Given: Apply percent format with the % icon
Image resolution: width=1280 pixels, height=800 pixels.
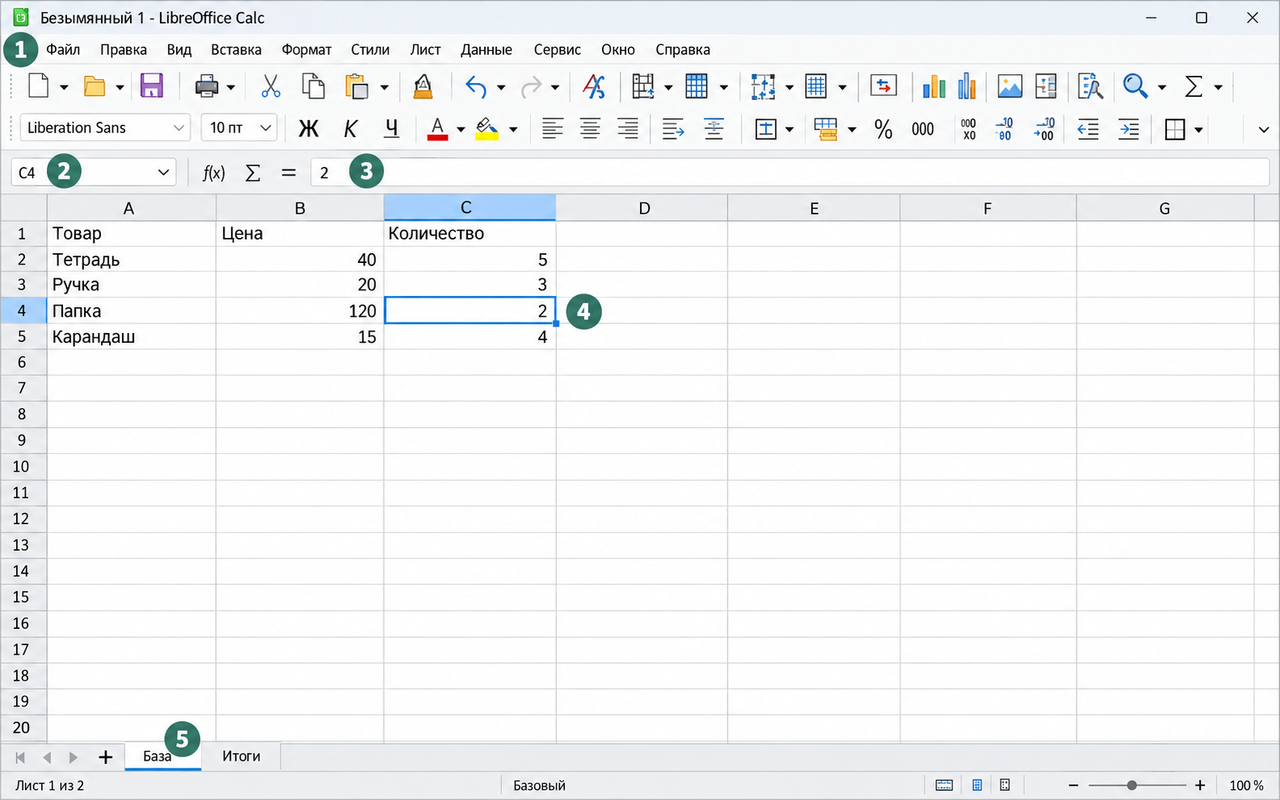Looking at the screenshot, I should 883,129.
